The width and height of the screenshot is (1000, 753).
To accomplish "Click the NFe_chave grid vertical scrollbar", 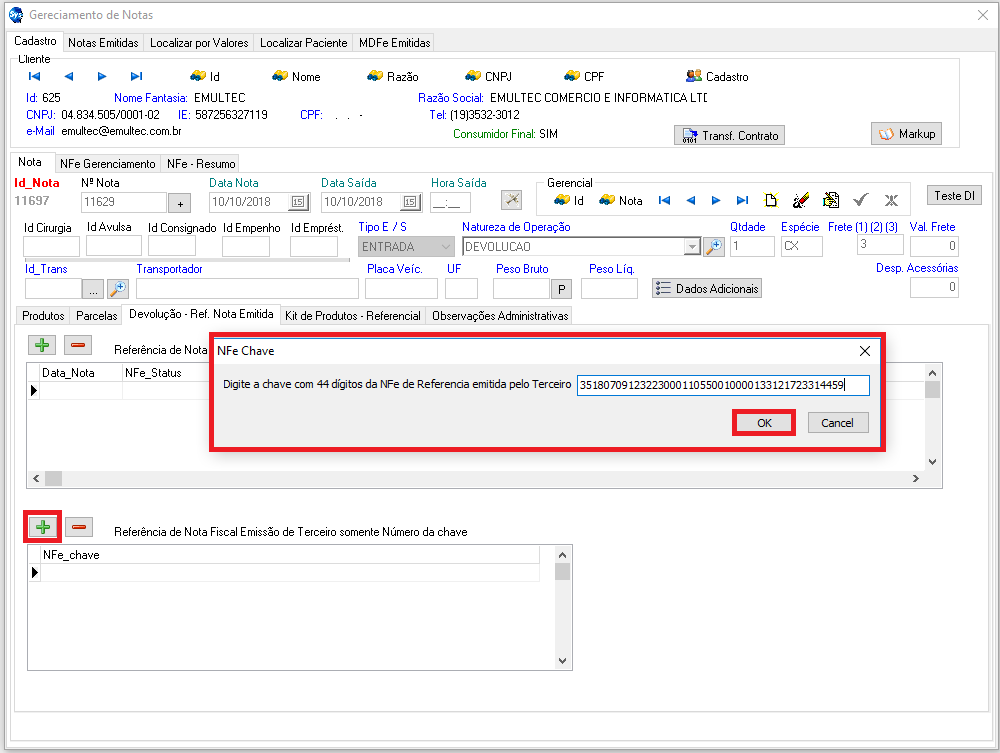I will [563, 610].
